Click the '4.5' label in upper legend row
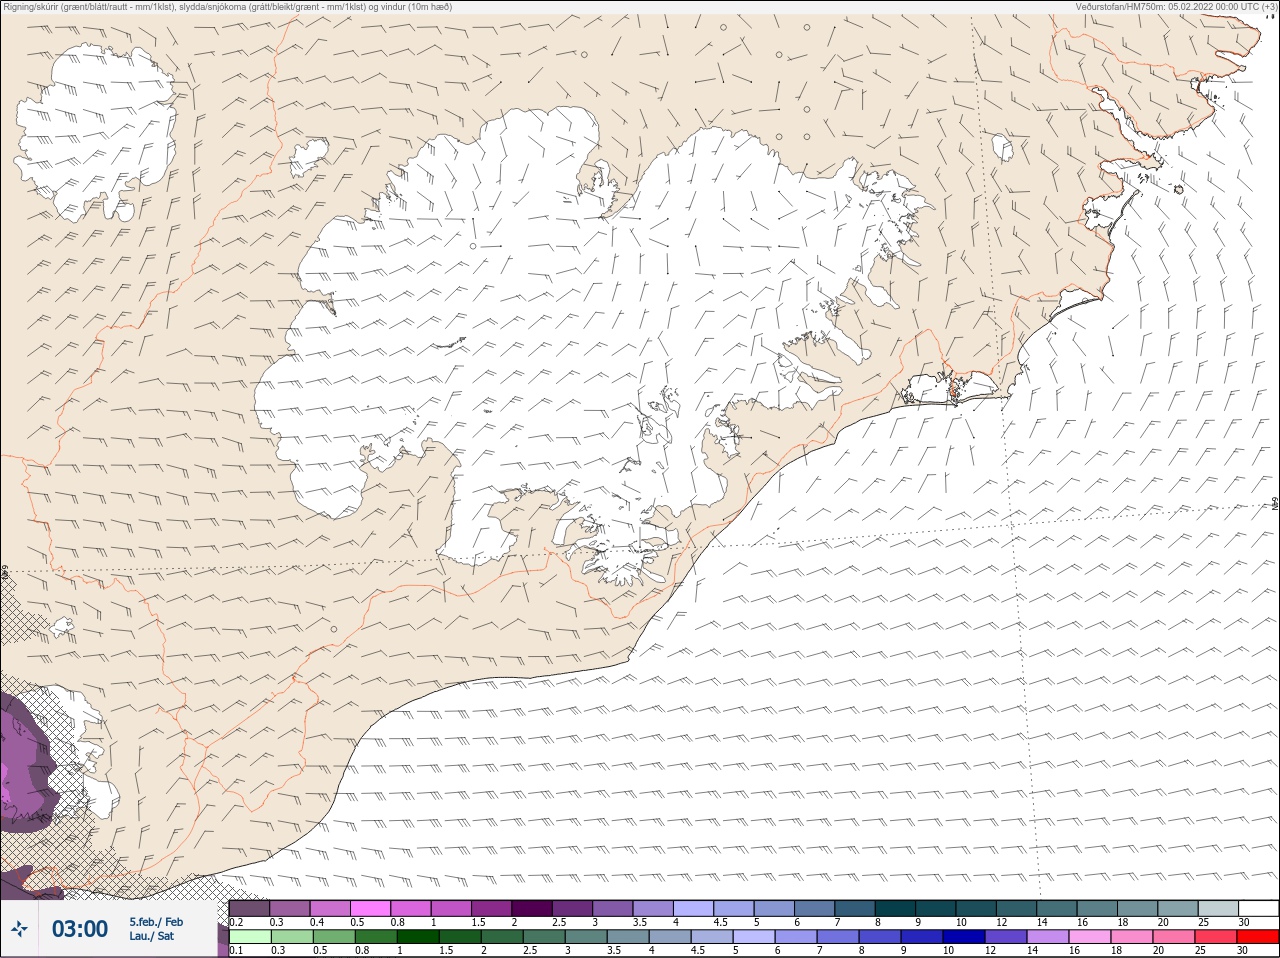The height and width of the screenshot is (958, 1280). click(720, 922)
